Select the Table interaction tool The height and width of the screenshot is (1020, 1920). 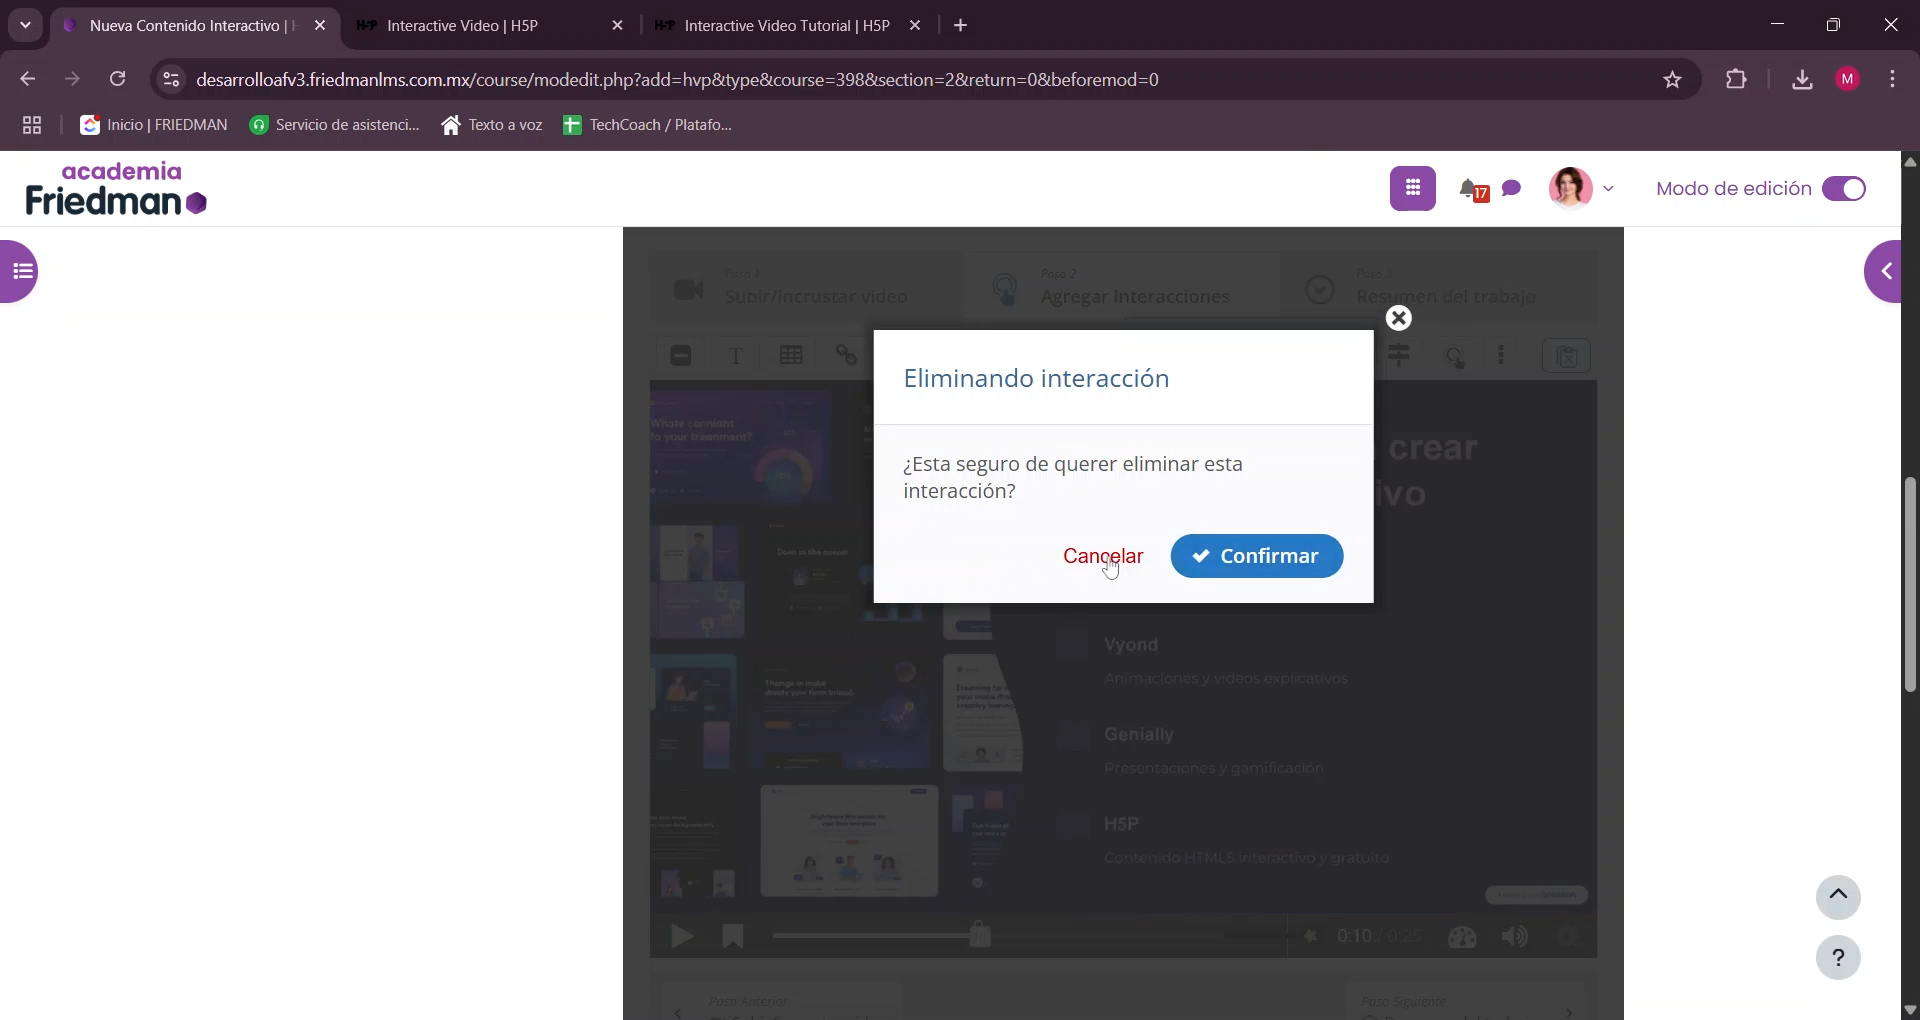791,356
